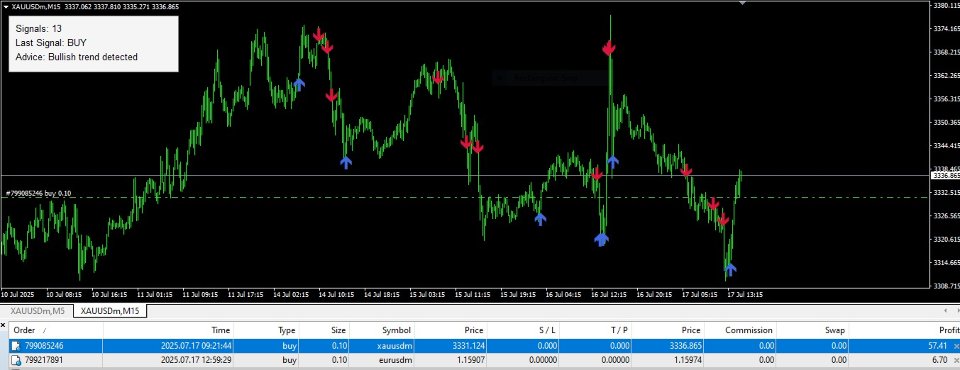The width and height of the screenshot is (960, 370).
Task: Click the order icon for 799085246
Action: pyautogui.click(x=17, y=346)
